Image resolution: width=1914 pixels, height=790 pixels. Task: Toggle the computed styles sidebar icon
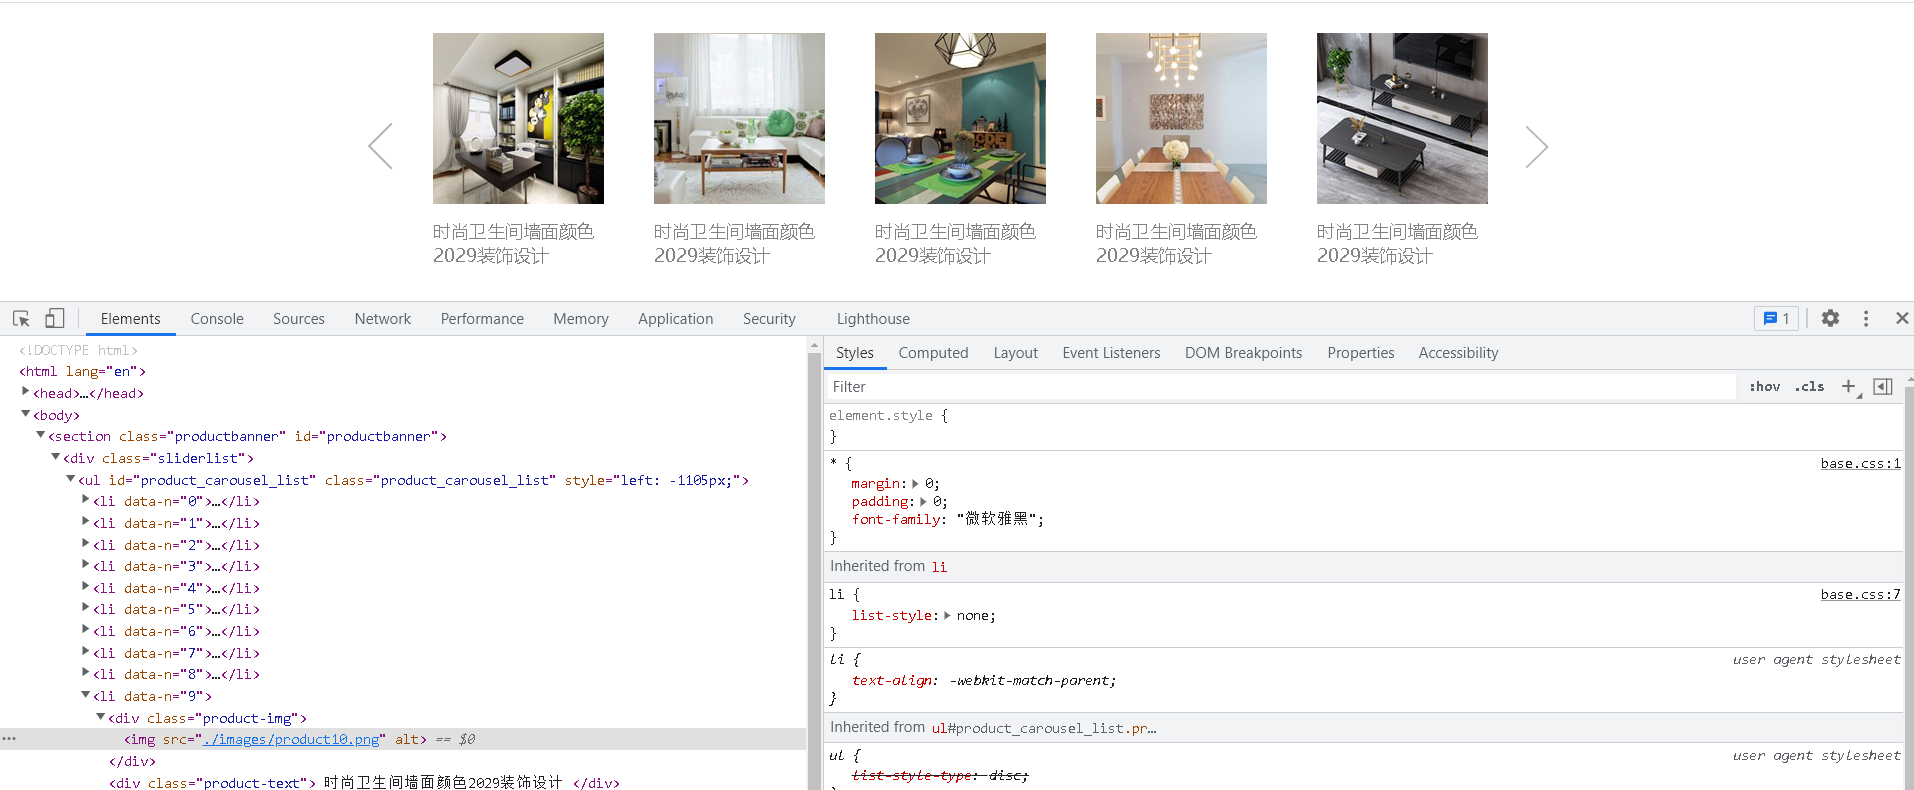click(x=1883, y=387)
